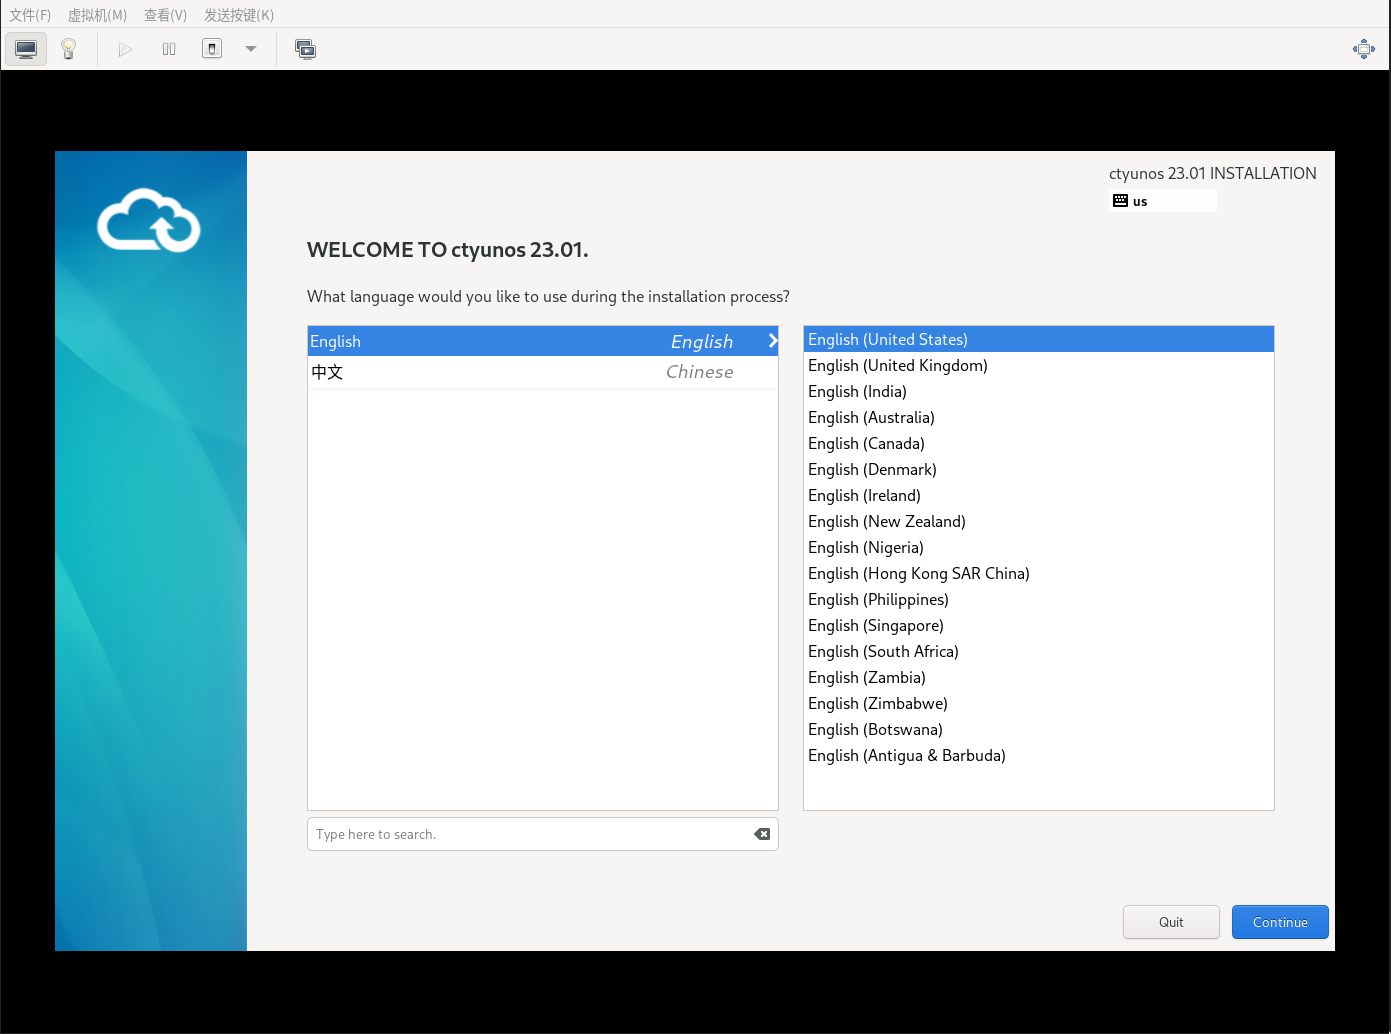1391x1034 pixels.
Task: Choose English (Denmark) locale
Action: (1039, 470)
